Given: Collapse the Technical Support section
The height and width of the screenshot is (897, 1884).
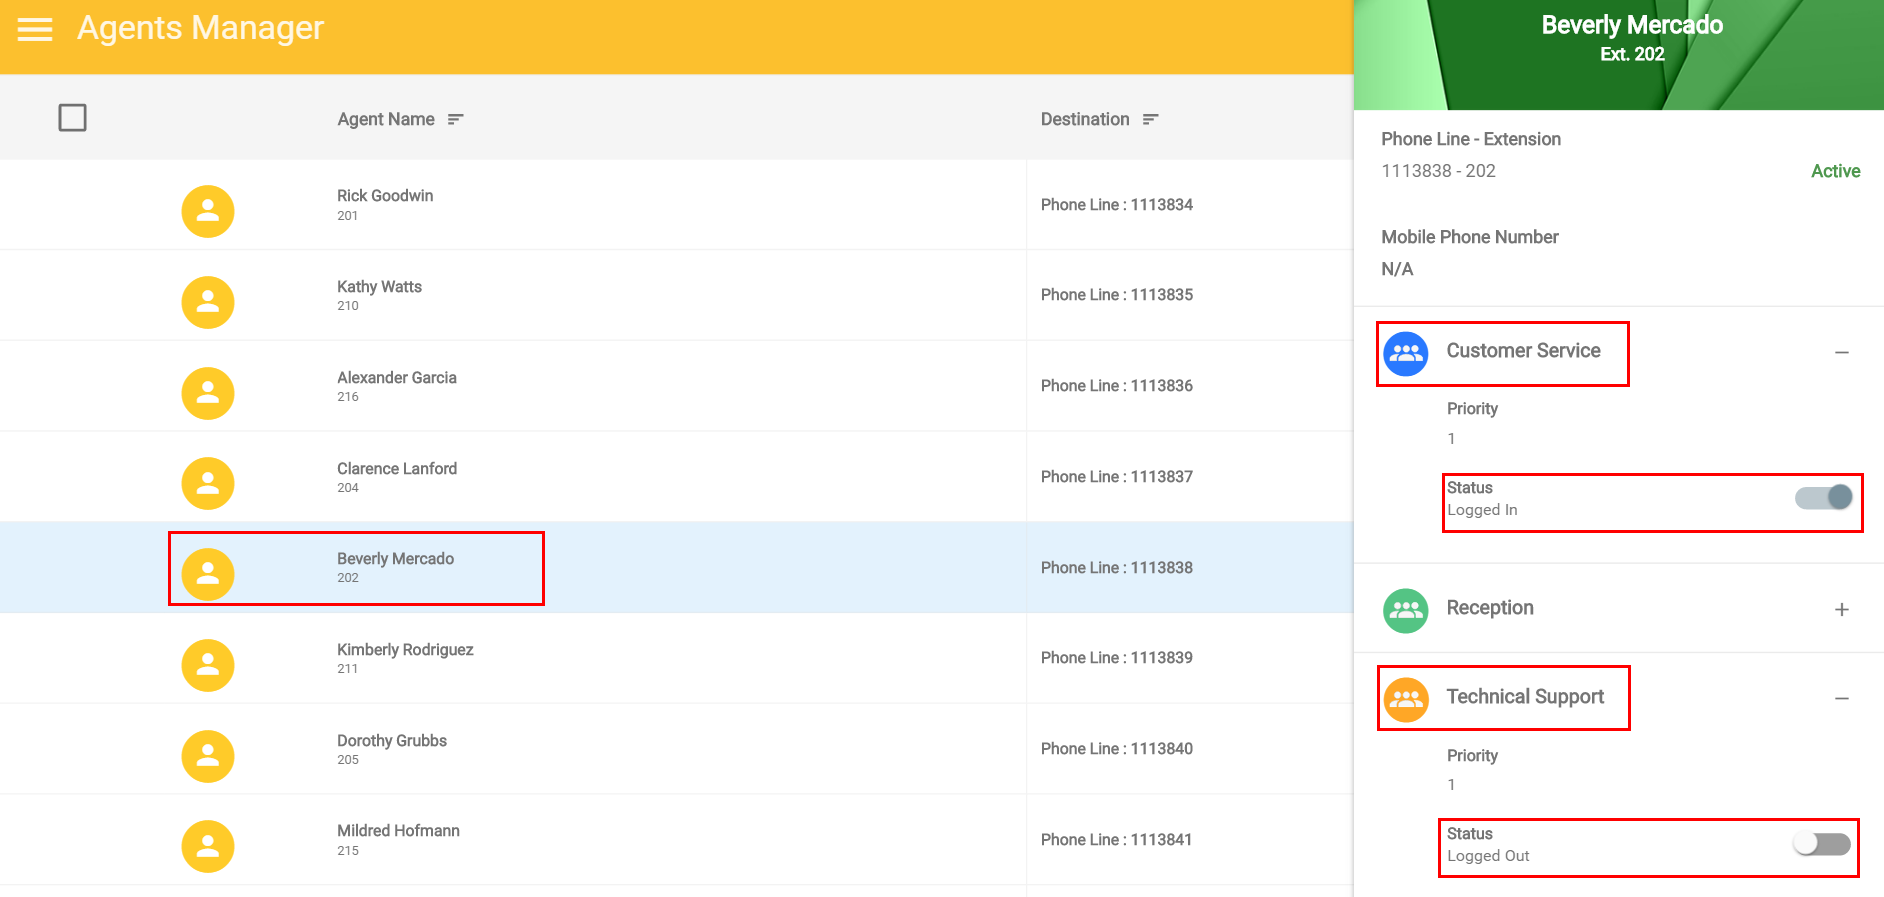Looking at the screenshot, I should click(1842, 698).
